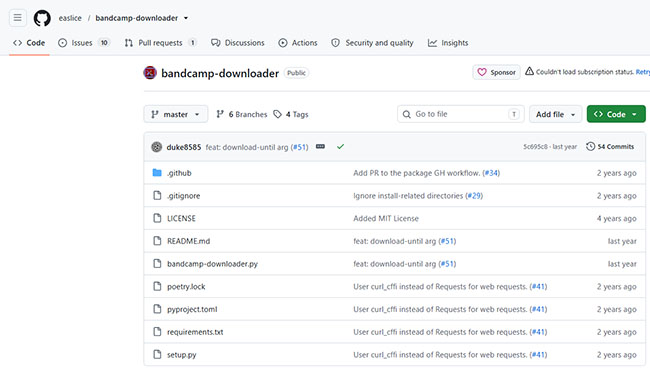This screenshot has height=370, width=650.
Task: Open #41 link in poetry.lock row
Action: click(x=538, y=287)
